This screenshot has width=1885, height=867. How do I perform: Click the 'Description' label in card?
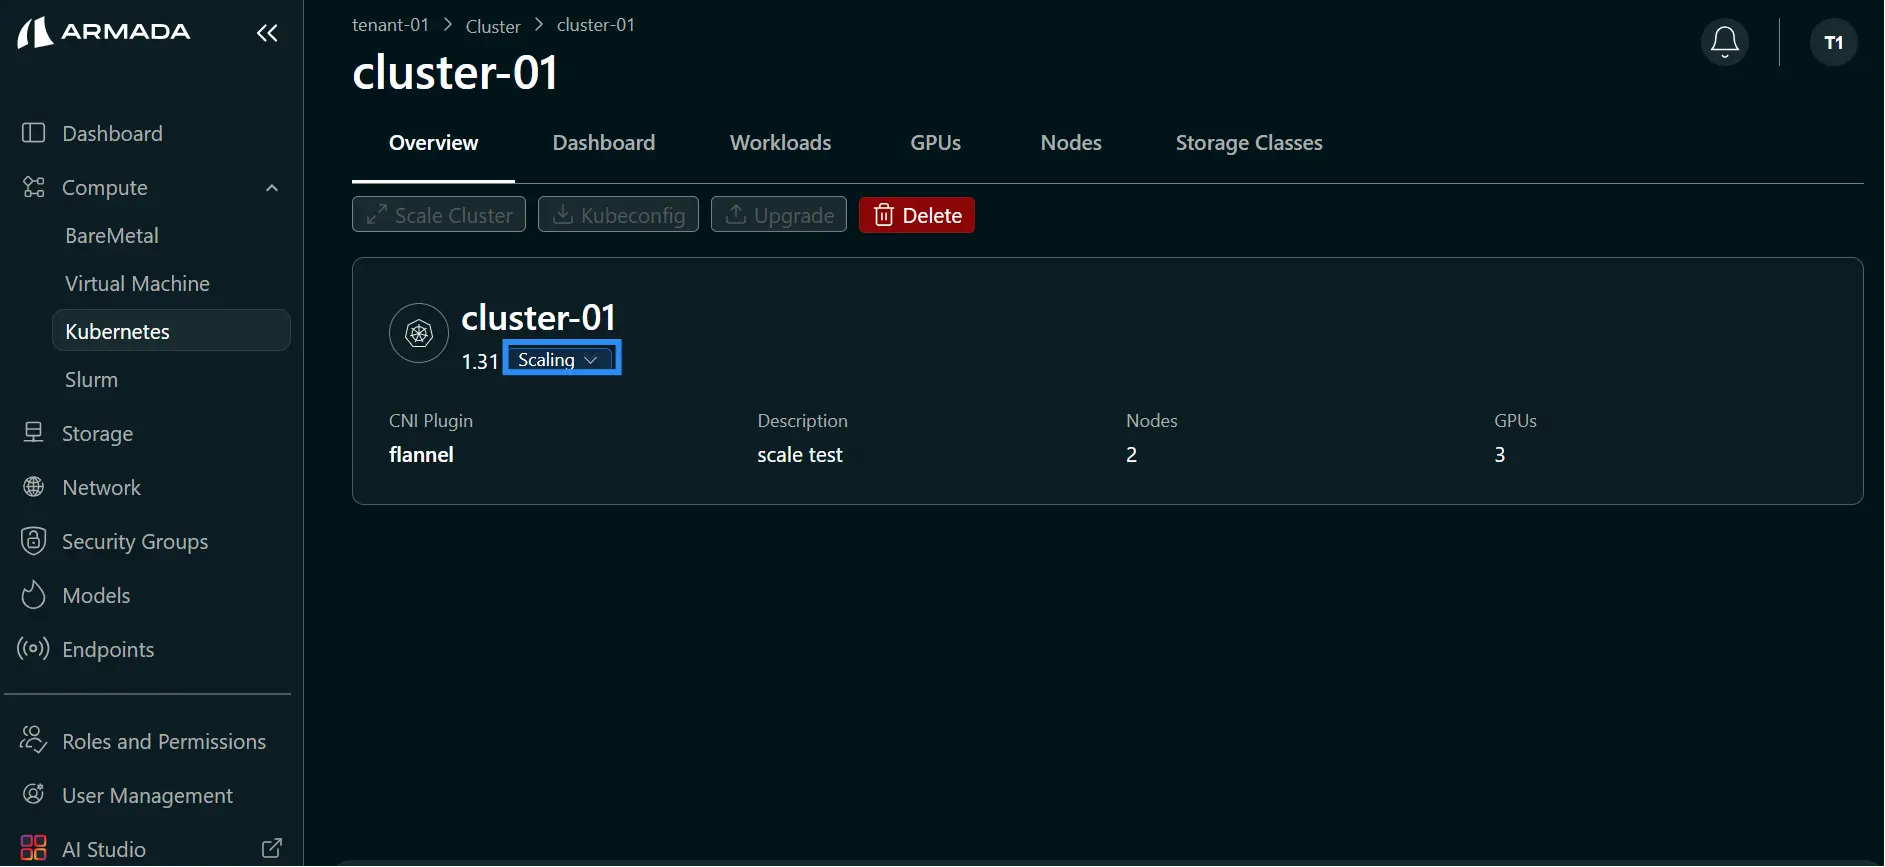pyautogui.click(x=802, y=421)
